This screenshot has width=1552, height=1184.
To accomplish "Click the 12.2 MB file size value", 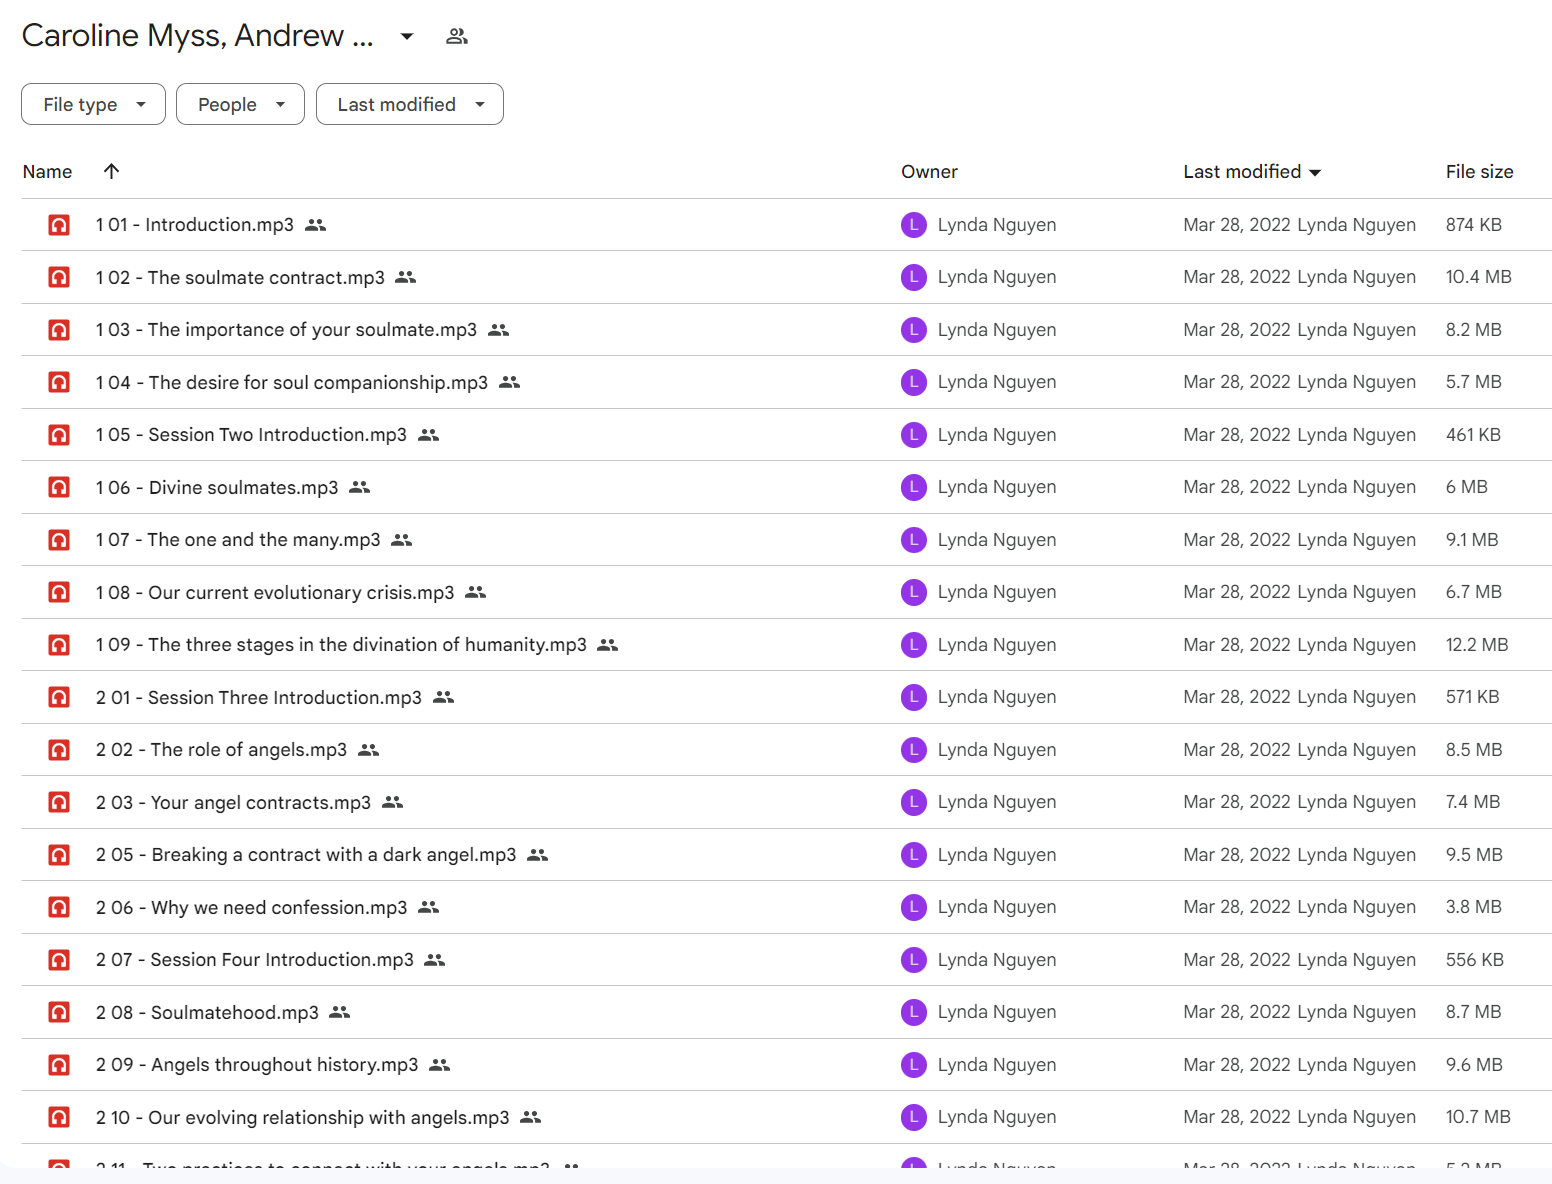I will coord(1477,645).
